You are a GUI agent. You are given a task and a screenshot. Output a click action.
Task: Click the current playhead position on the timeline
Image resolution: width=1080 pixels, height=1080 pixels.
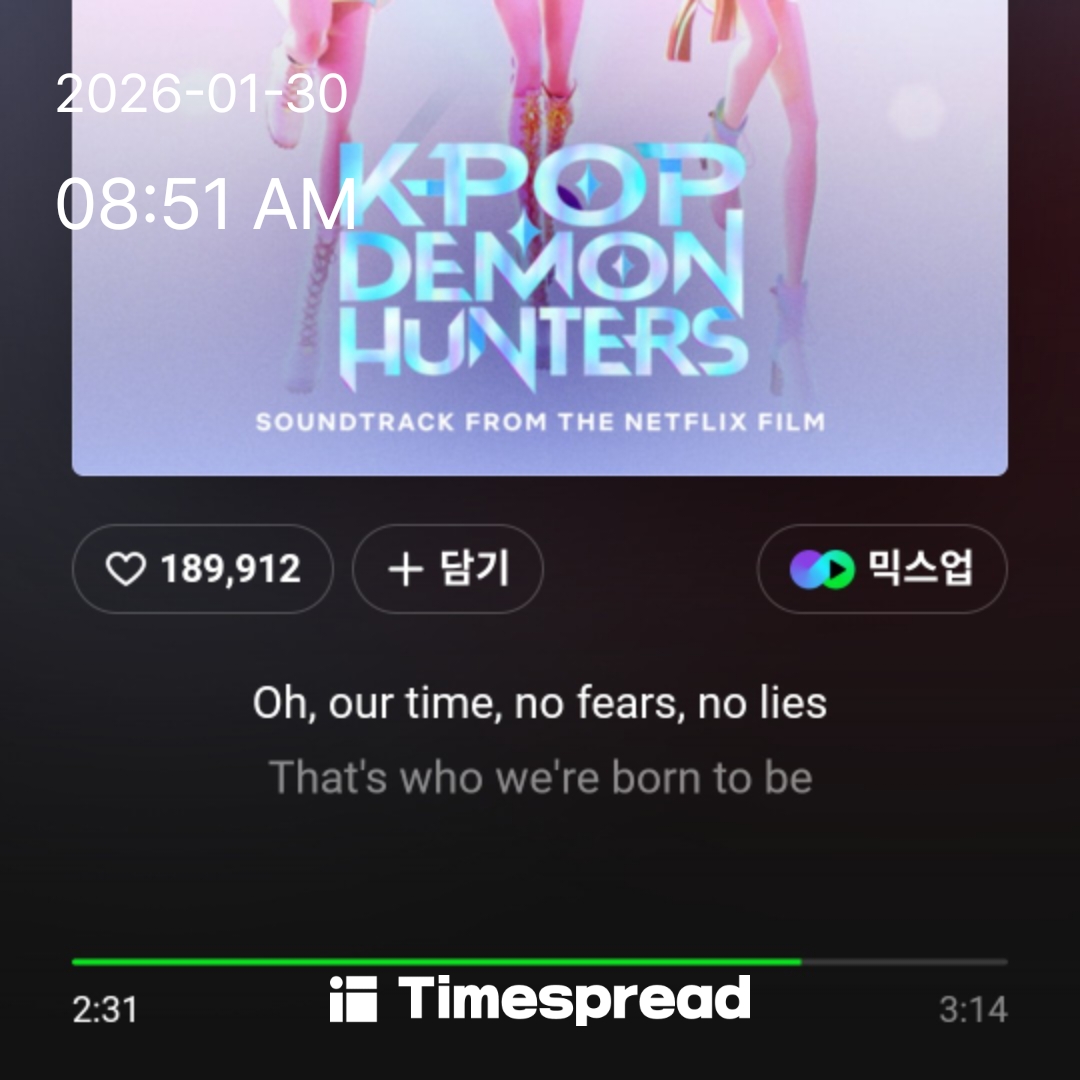point(801,962)
